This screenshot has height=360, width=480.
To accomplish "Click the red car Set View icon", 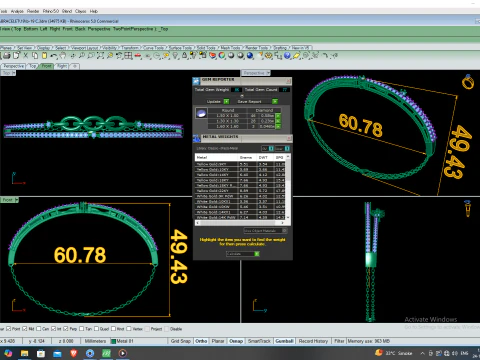I will [138, 56].
